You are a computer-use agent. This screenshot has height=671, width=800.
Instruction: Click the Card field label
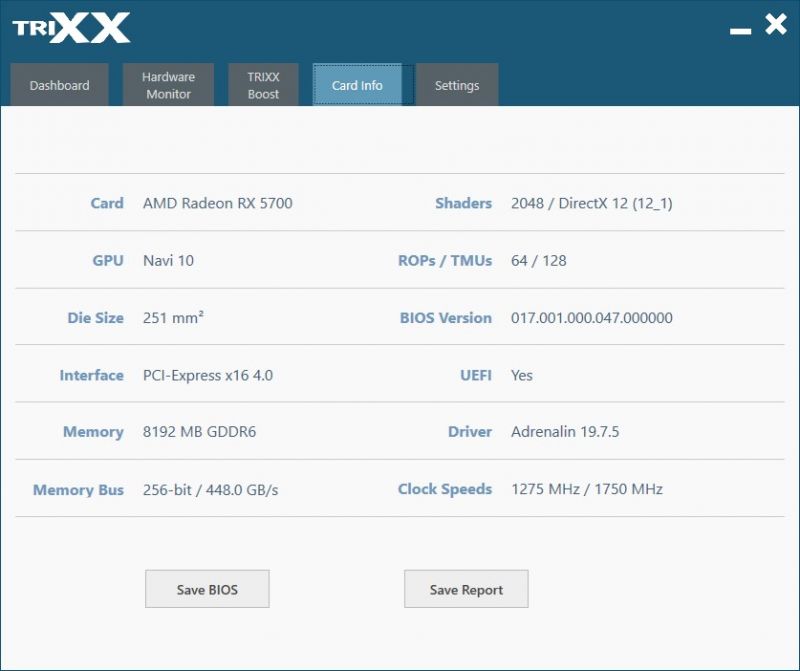(107, 203)
